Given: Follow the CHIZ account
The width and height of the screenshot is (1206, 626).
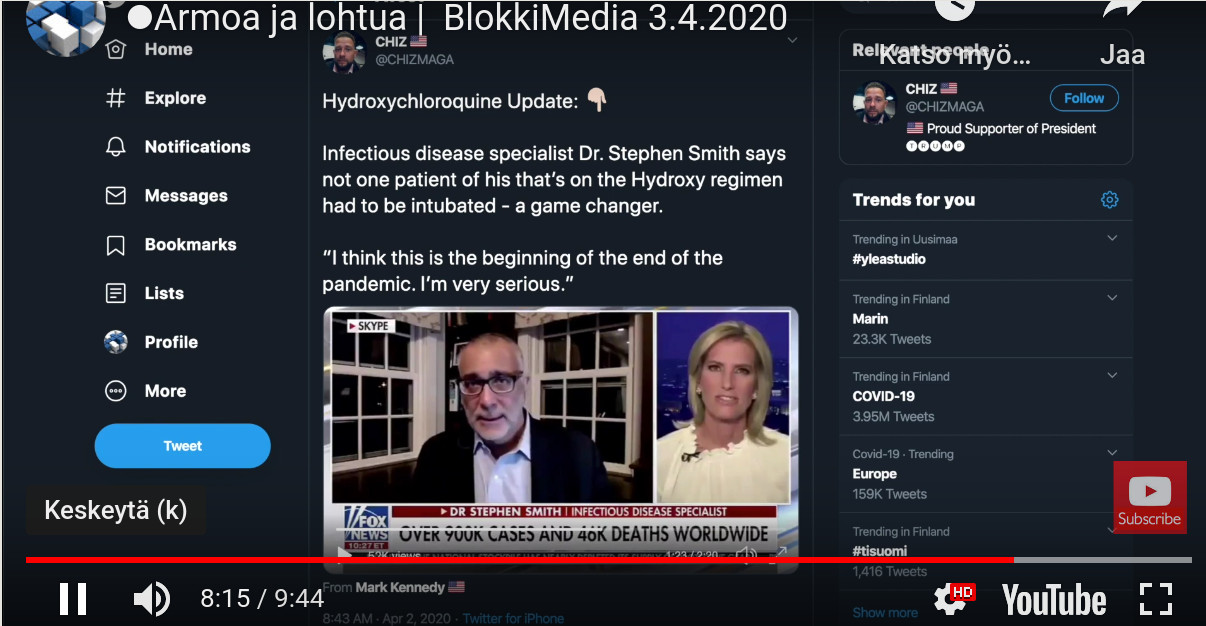Looking at the screenshot, I should click(1083, 98).
